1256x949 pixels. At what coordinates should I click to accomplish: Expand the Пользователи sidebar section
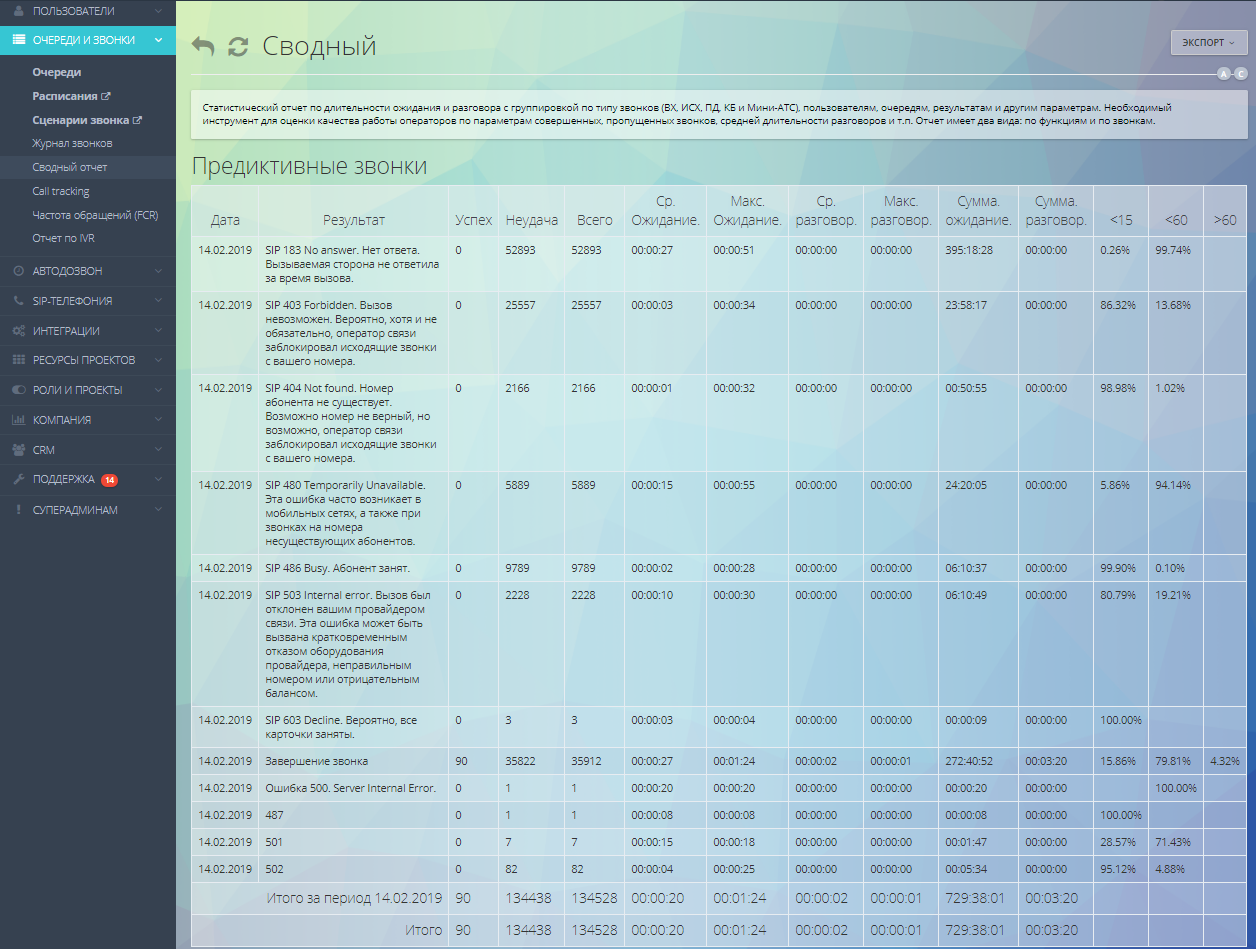[x=88, y=11]
